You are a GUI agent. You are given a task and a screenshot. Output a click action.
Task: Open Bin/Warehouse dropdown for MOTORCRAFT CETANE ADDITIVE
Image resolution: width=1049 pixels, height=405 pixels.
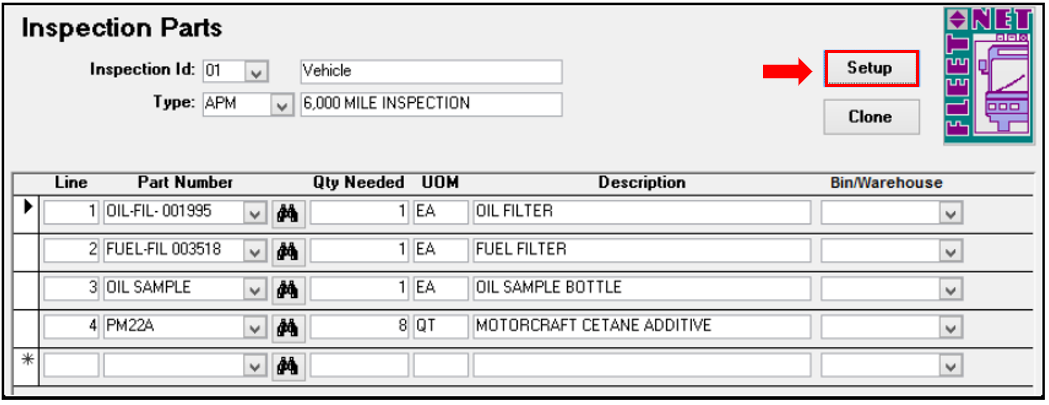(951, 327)
